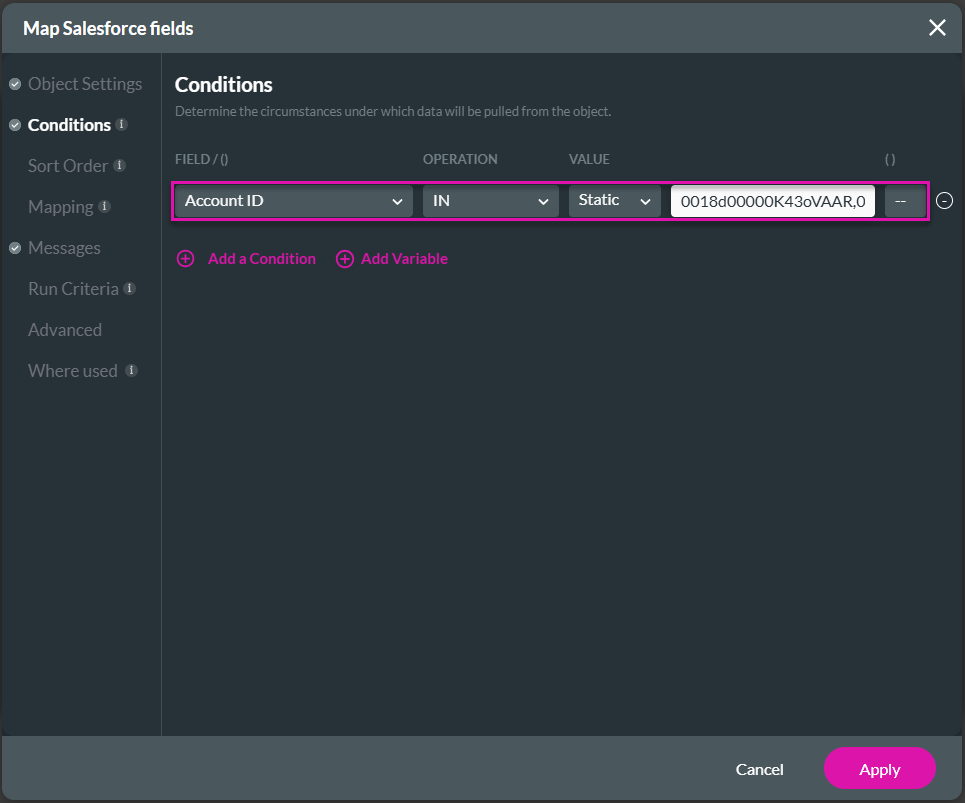This screenshot has height=803, width=965.
Task: Click the Cancel button
Action: coord(759,769)
